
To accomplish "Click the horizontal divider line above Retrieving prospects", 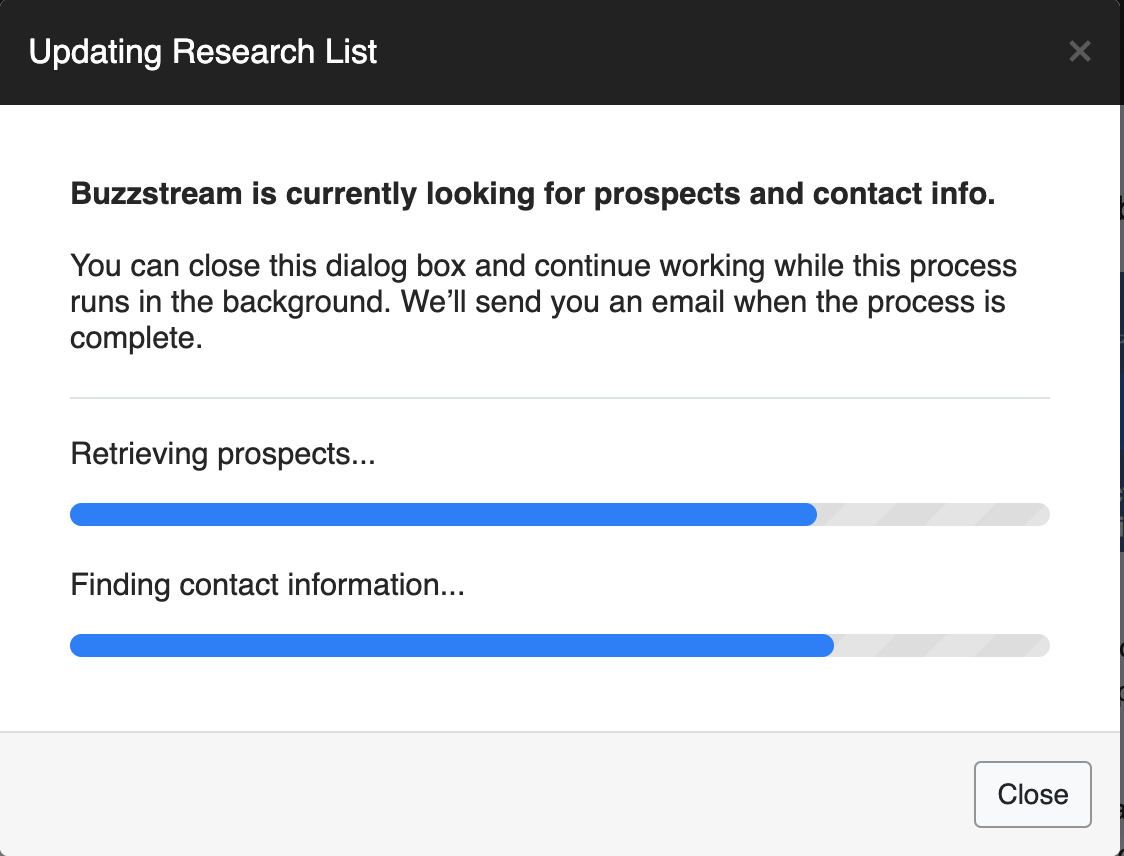I will pyautogui.click(x=559, y=398).
